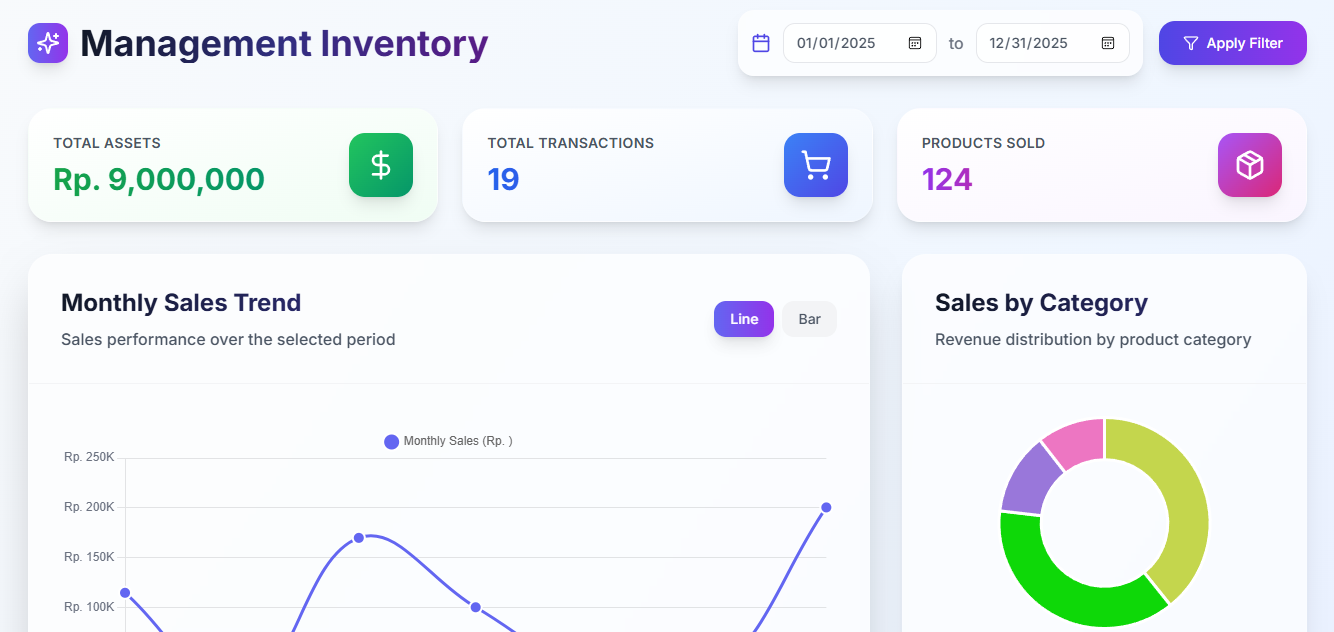
Task: Open the date picker for 12/31/2025
Action: (x=1107, y=43)
